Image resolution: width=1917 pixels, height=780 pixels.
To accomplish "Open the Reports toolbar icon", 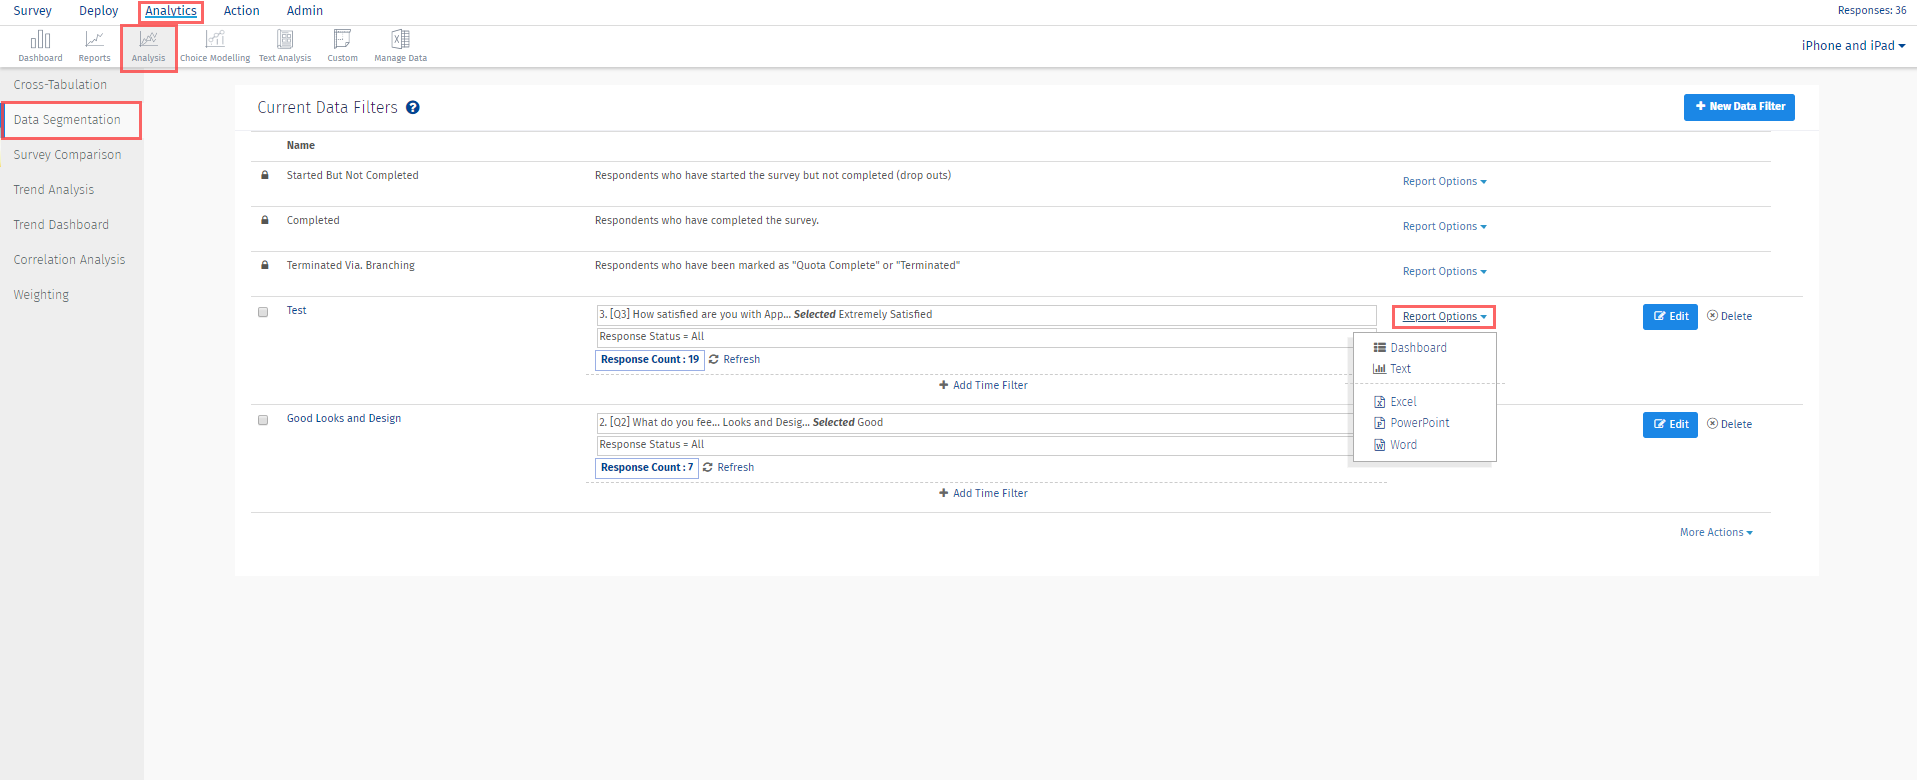I will click(94, 46).
